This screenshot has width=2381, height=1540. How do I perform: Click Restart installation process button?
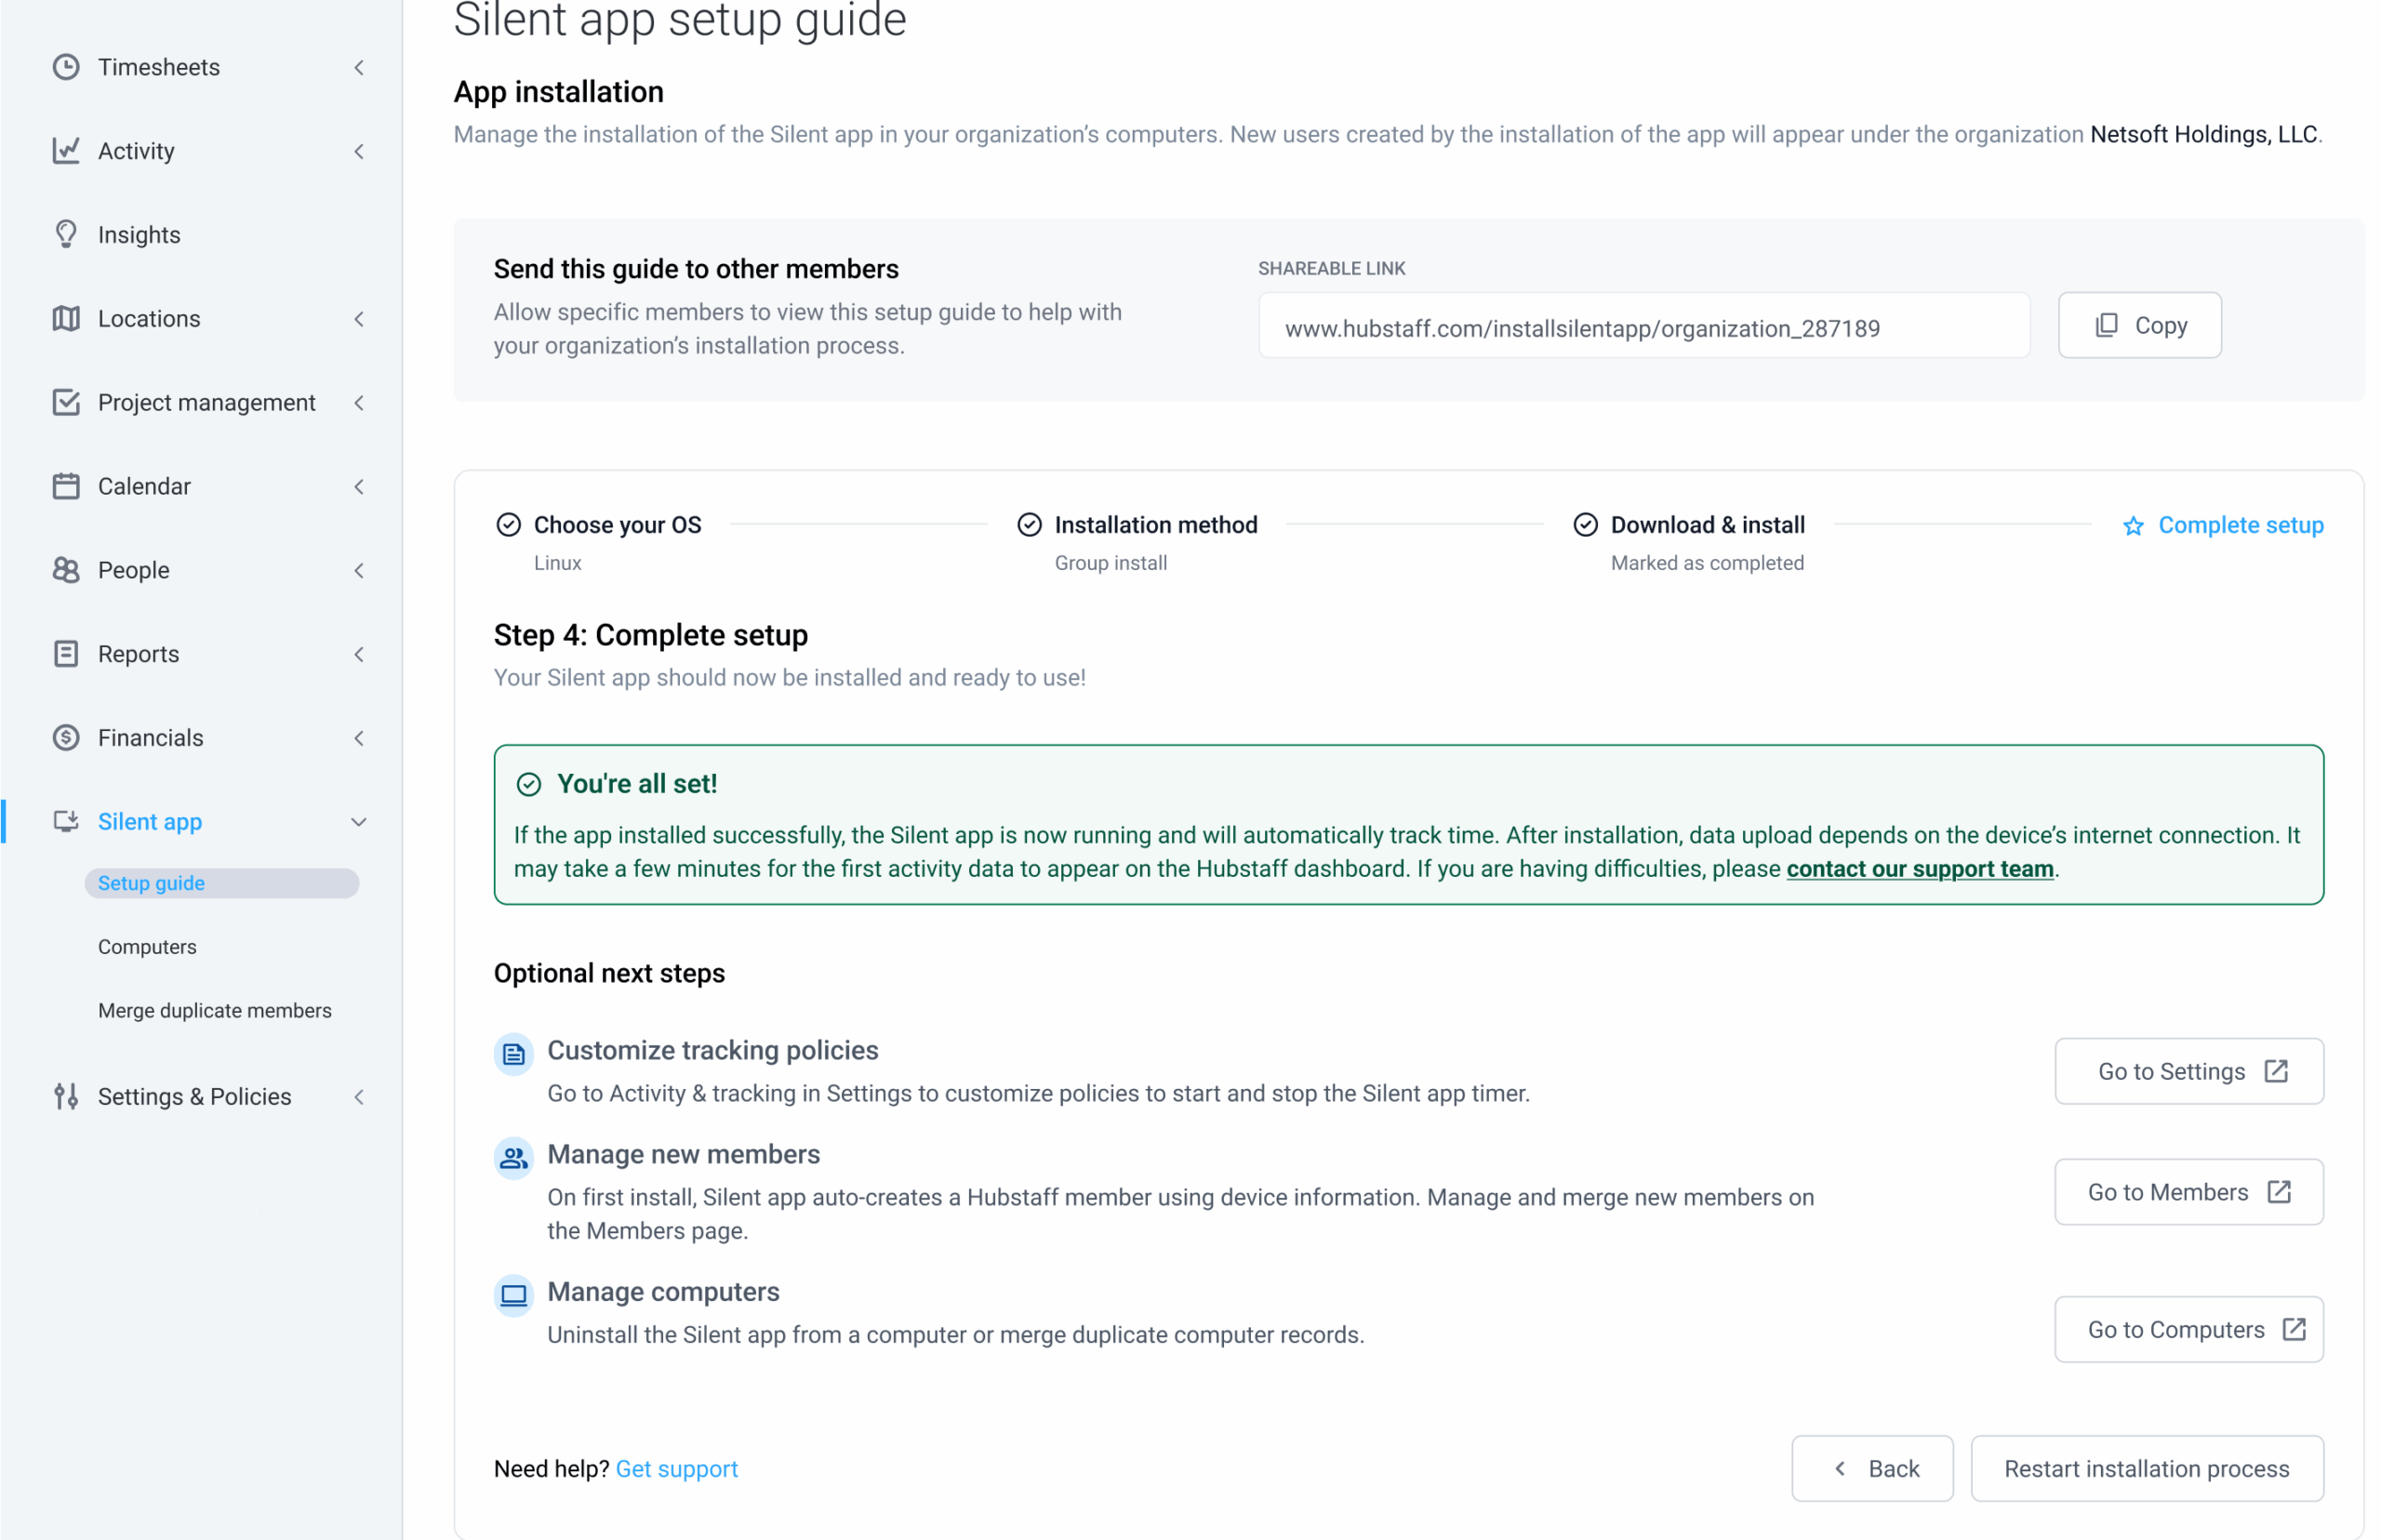coord(2146,1469)
